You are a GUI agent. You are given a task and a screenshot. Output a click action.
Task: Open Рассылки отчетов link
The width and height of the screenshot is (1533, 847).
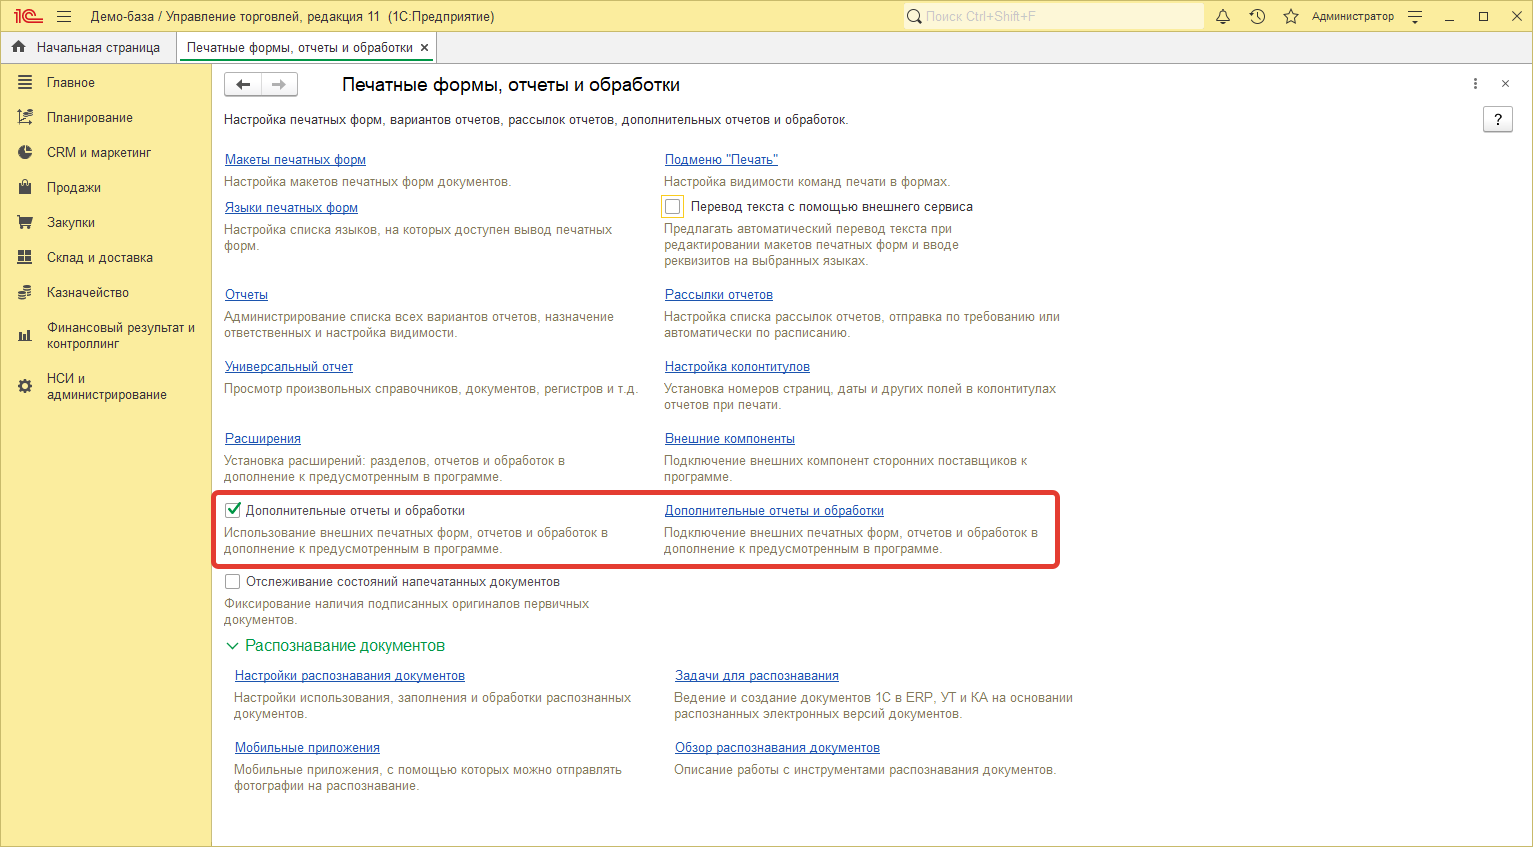coord(718,295)
